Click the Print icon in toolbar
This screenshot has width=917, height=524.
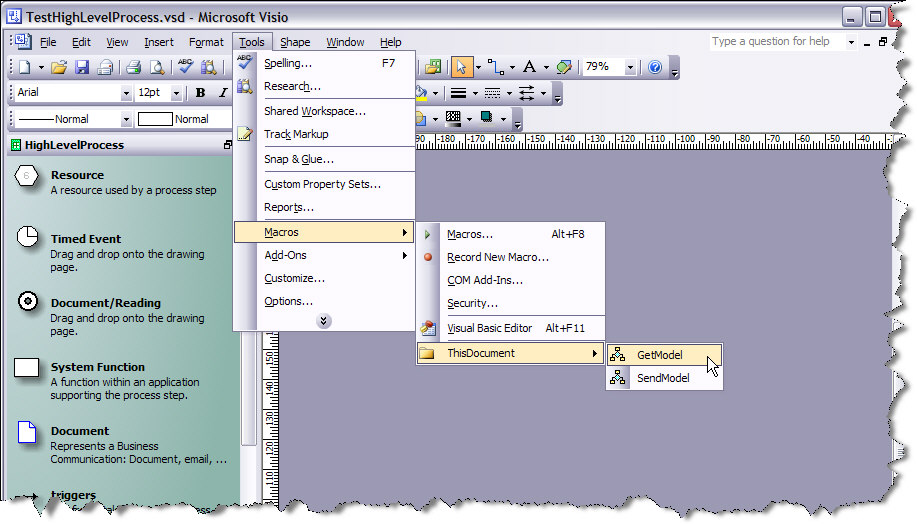point(132,68)
